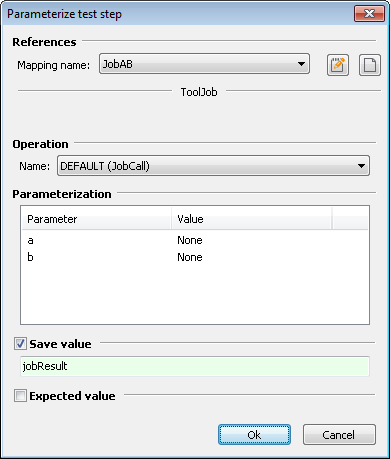Screen dimensions: 390x459
Task: Click the jobResult input field
Action: coord(195,366)
